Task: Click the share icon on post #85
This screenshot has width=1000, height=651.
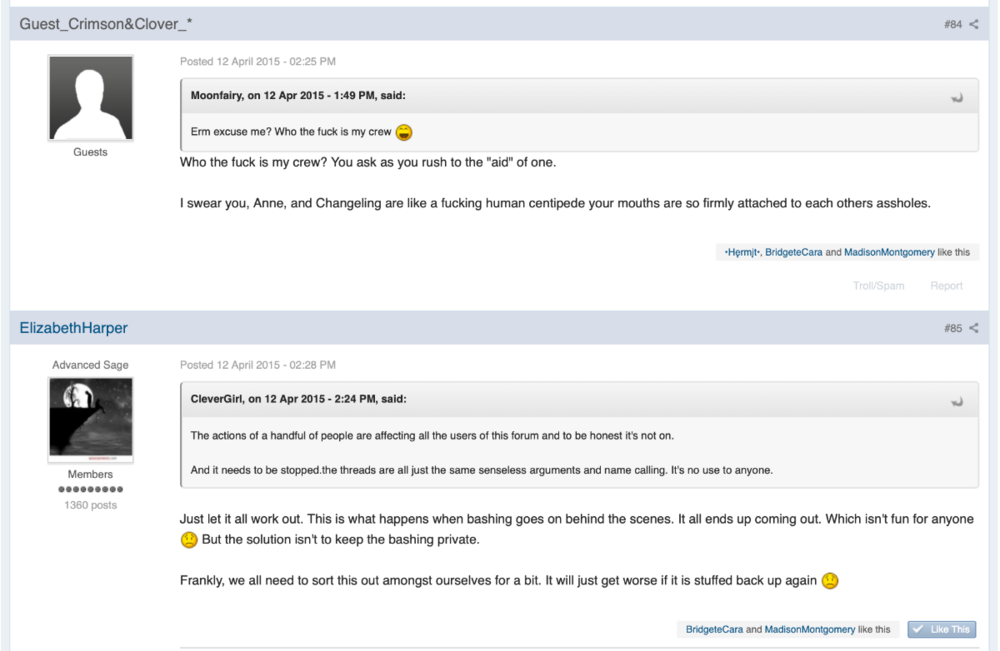Action: 974,328
